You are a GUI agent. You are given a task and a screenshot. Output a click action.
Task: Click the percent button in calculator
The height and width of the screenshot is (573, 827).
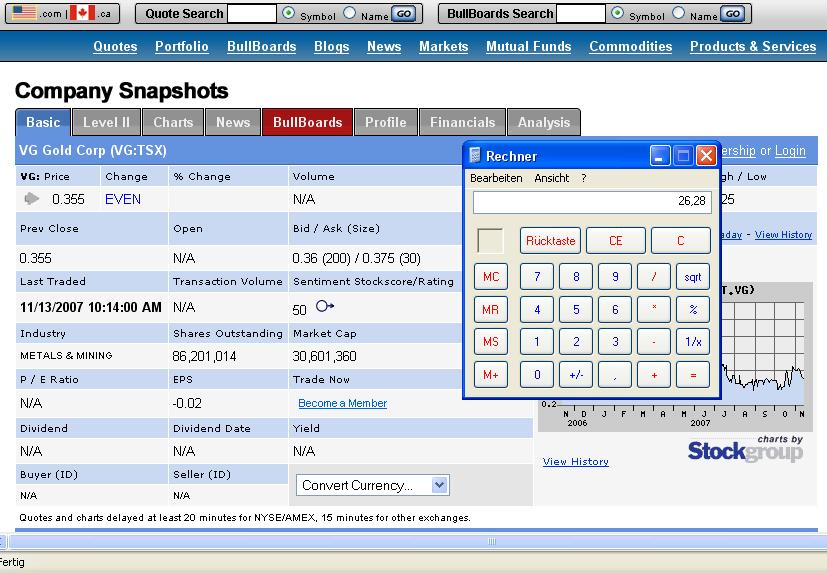(x=693, y=309)
